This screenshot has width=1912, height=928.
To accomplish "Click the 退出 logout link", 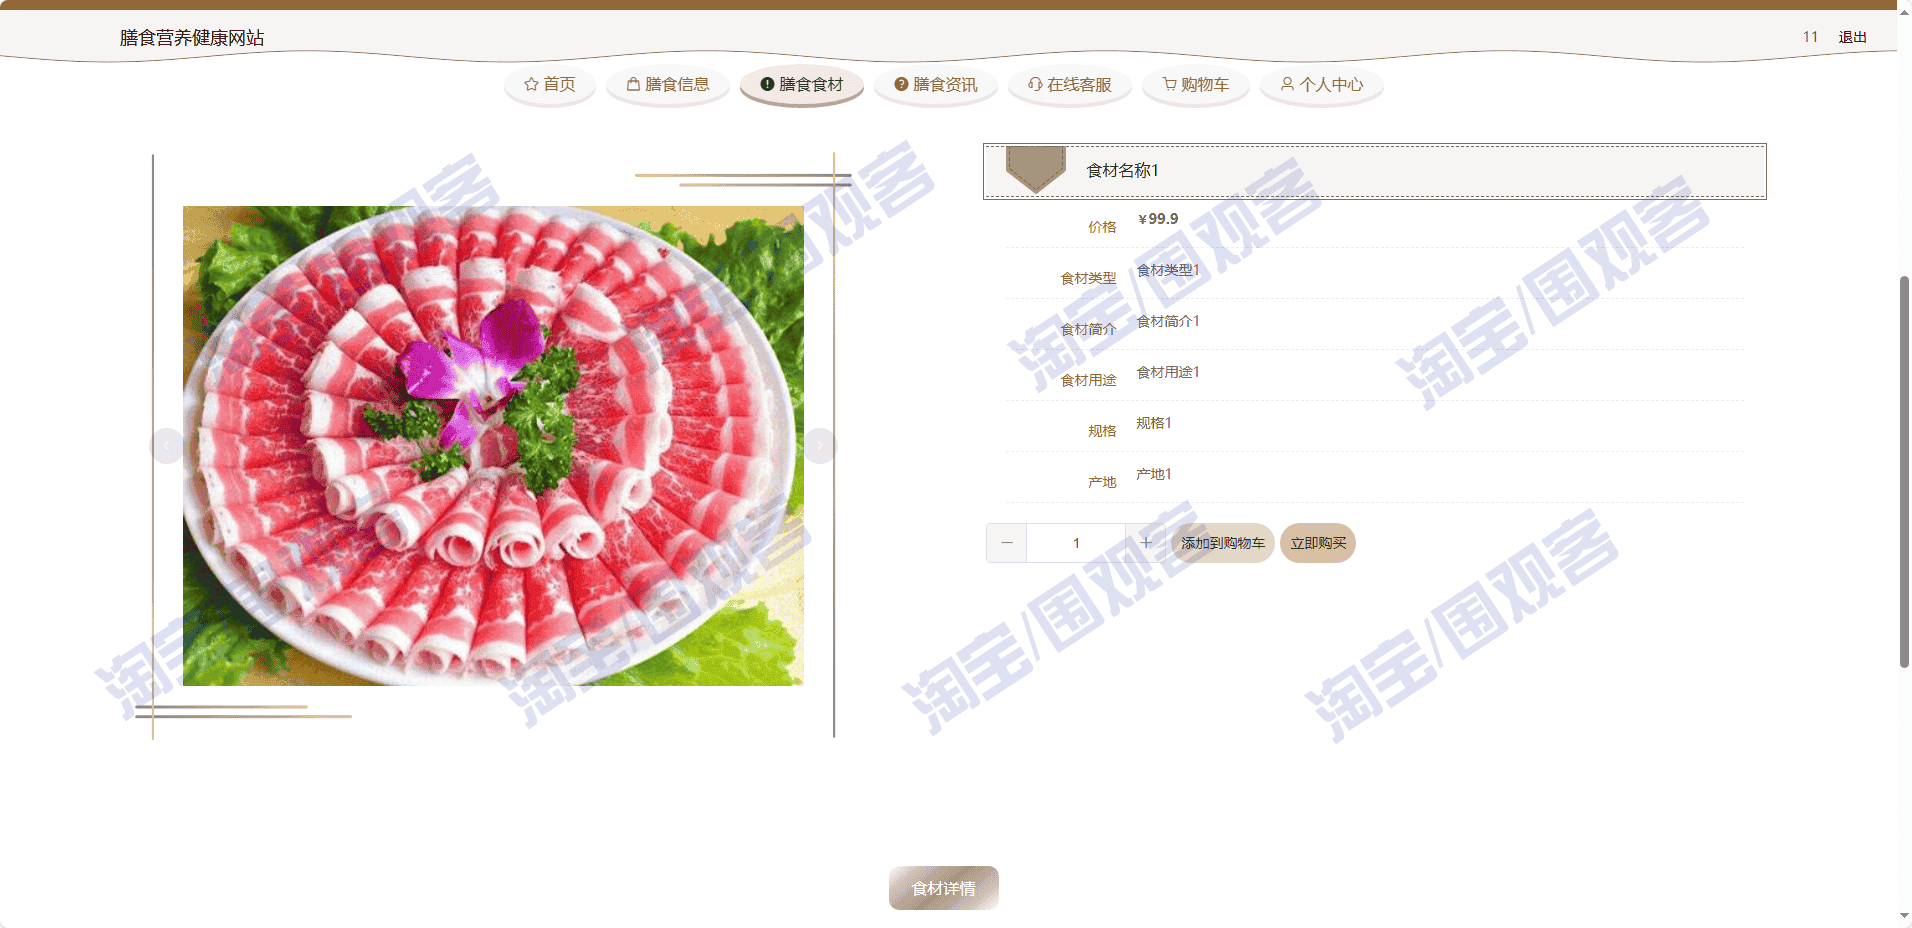I will tap(1852, 37).
